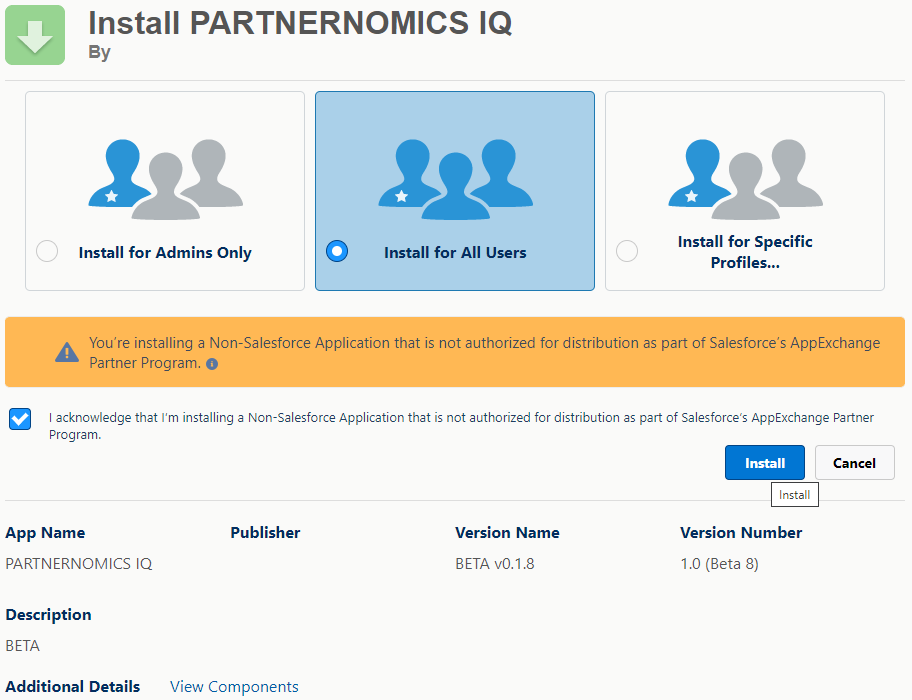The height and width of the screenshot is (700, 912).
Task: Click the acknowledgement text beside the checkbox
Action: pyautogui.click(x=461, y=426)
